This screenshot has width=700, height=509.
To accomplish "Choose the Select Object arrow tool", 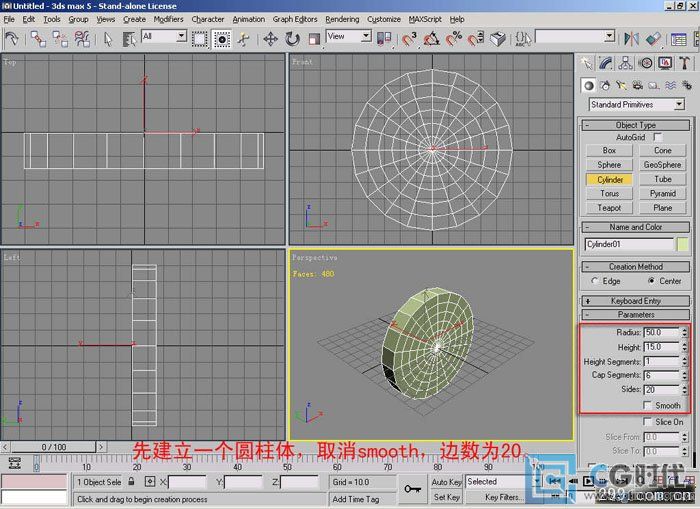I will point(108,39).
